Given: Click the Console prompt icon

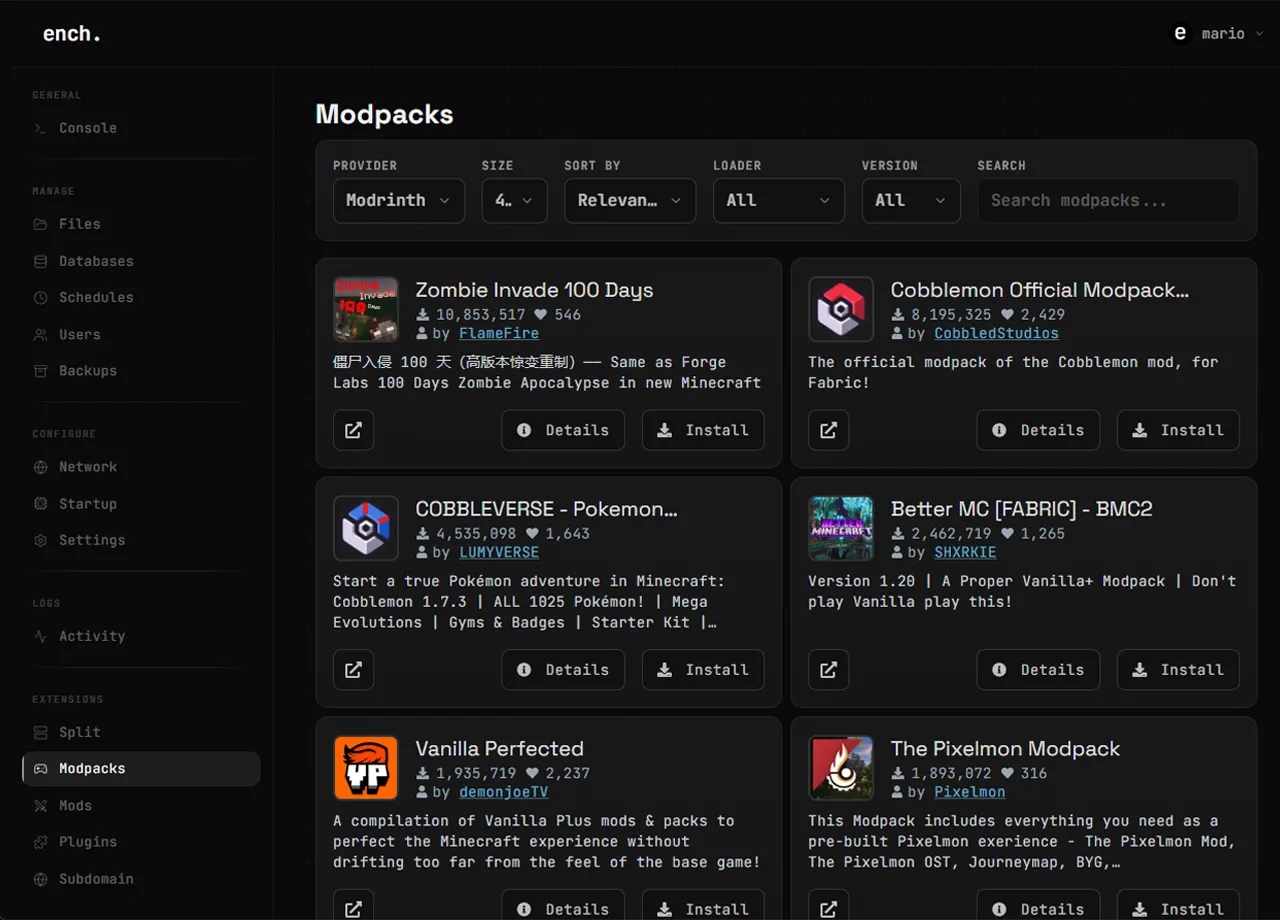Looking at the screenshot, I should click(x=40, y=128).
